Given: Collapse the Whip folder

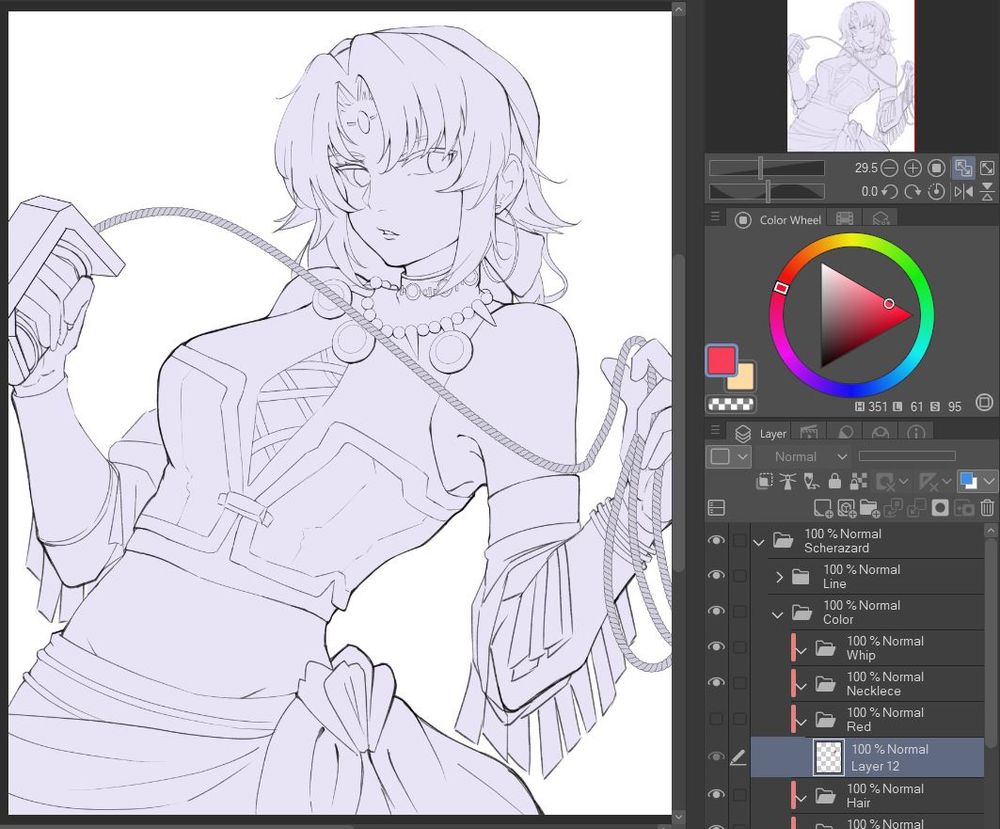Looking at the screenshot, I should pos(802,650).
